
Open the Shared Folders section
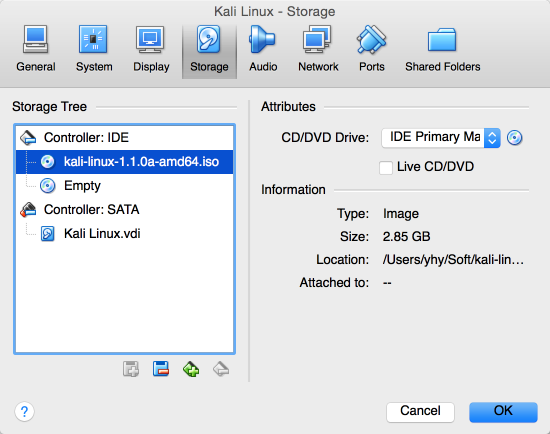[x=443, y=49]
